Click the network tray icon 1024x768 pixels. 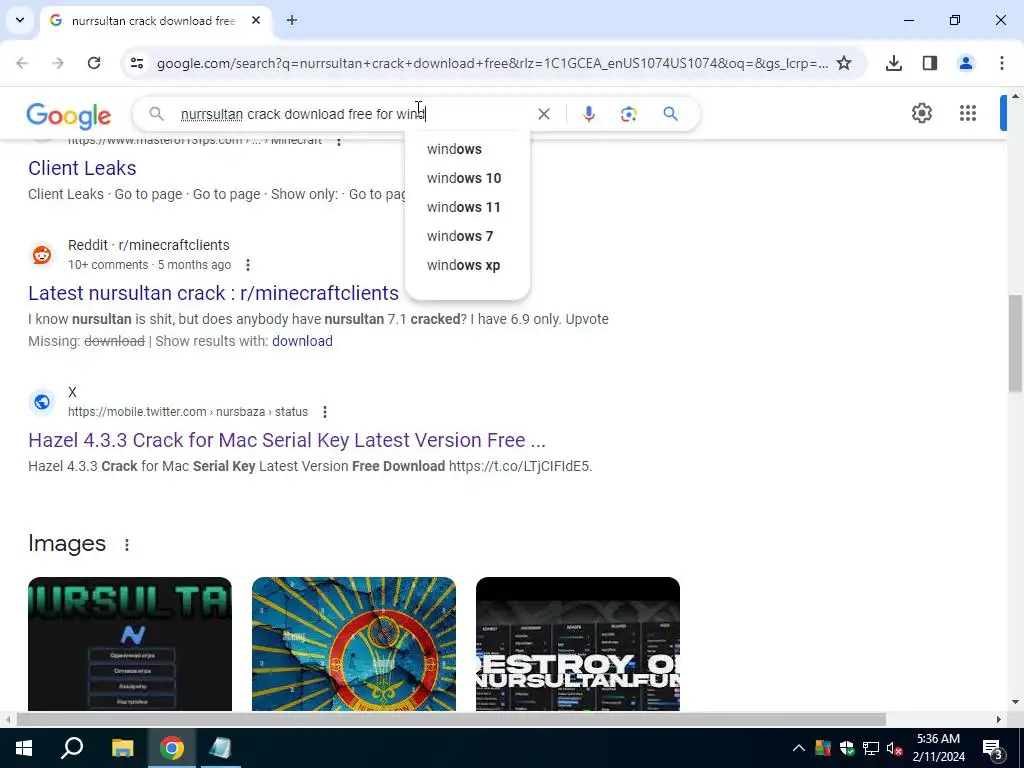pyautogui.click(x=870, y=748)
